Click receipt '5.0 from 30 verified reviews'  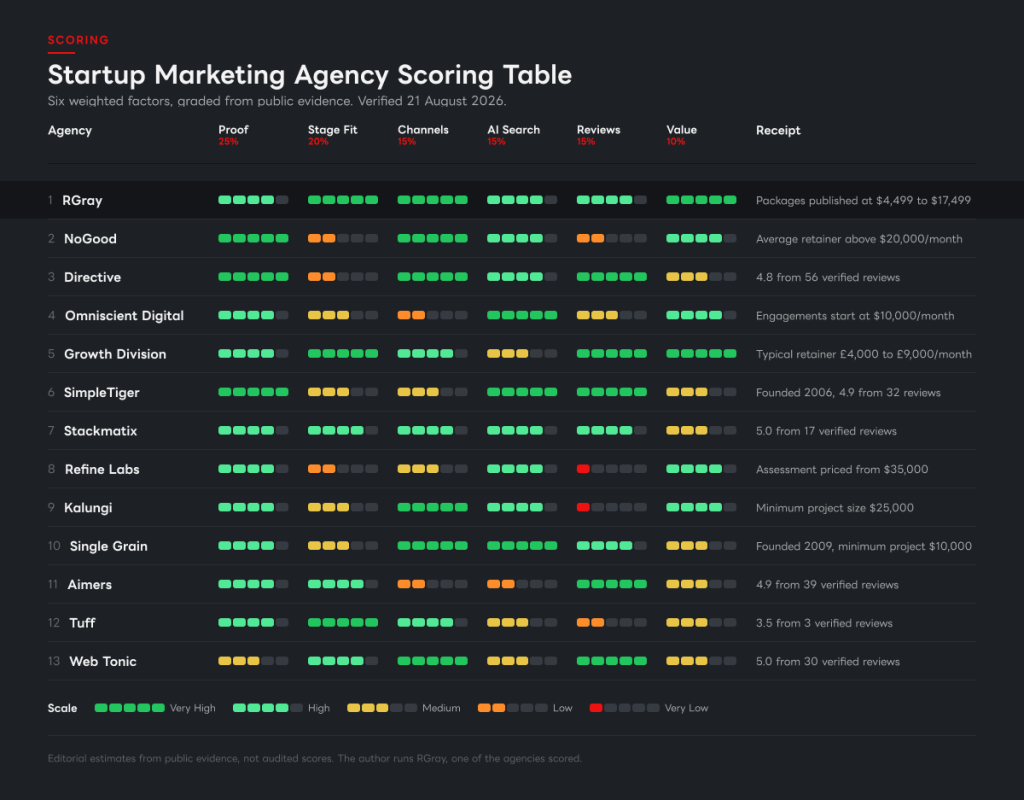(828, 662)
